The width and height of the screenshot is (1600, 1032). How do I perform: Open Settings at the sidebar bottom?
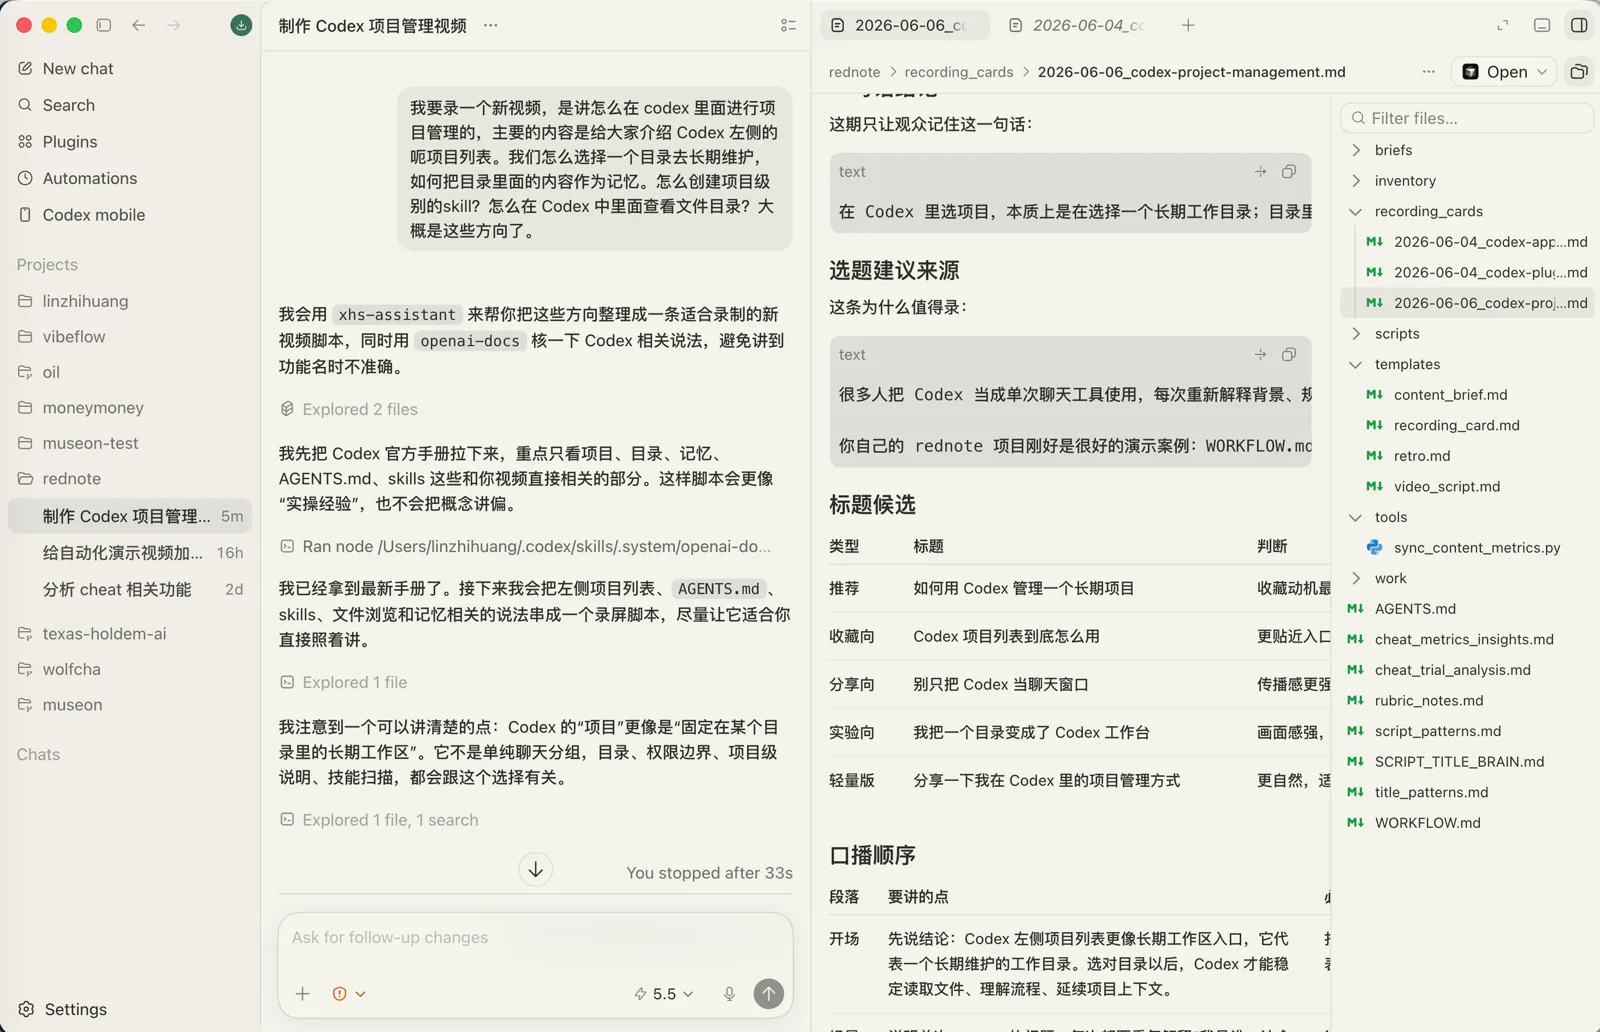click(x=62, y=1009)
